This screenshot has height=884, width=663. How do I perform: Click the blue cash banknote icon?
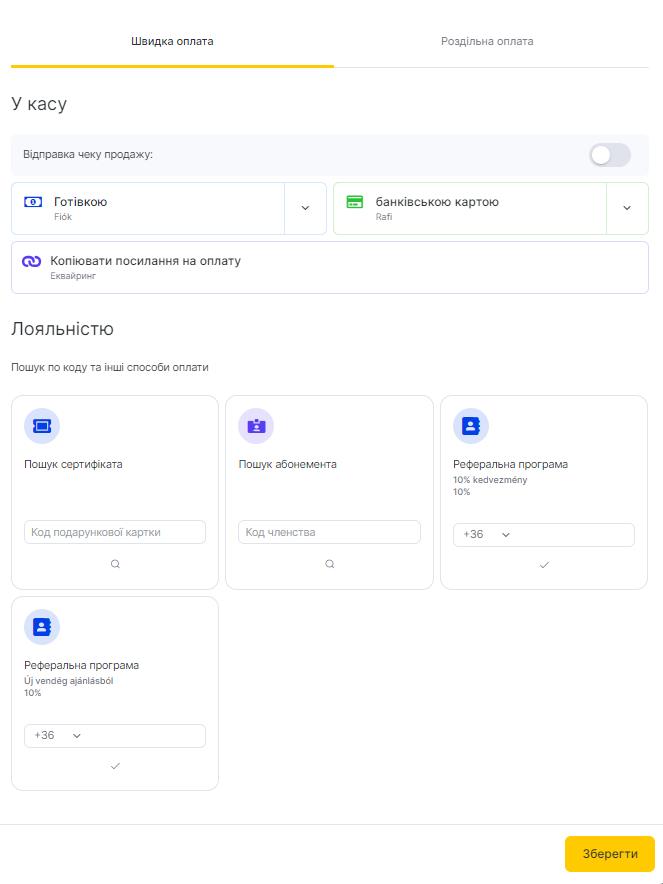pos(33,202)
